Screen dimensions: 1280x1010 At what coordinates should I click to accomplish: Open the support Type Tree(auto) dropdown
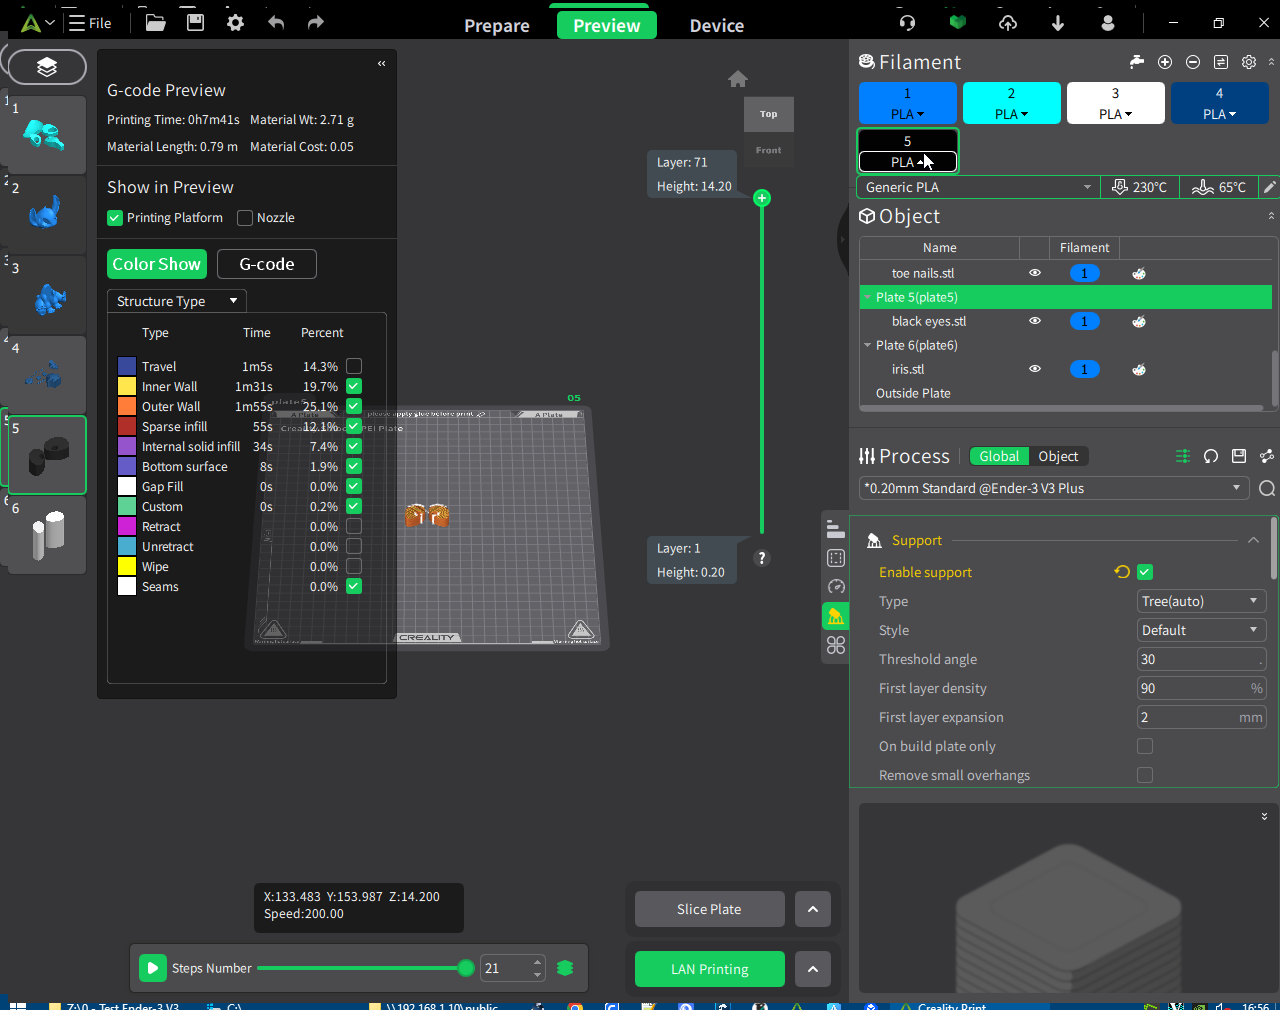(1201, 601)
